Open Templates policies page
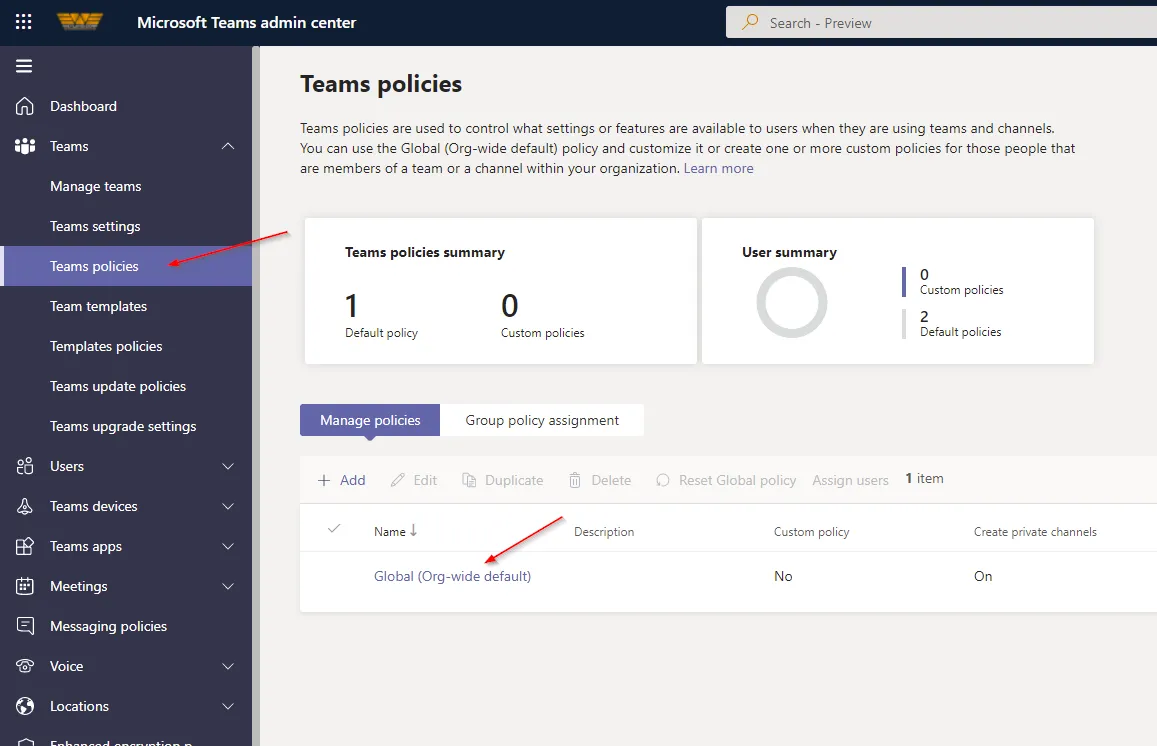1157x746 pixels. 106,346
